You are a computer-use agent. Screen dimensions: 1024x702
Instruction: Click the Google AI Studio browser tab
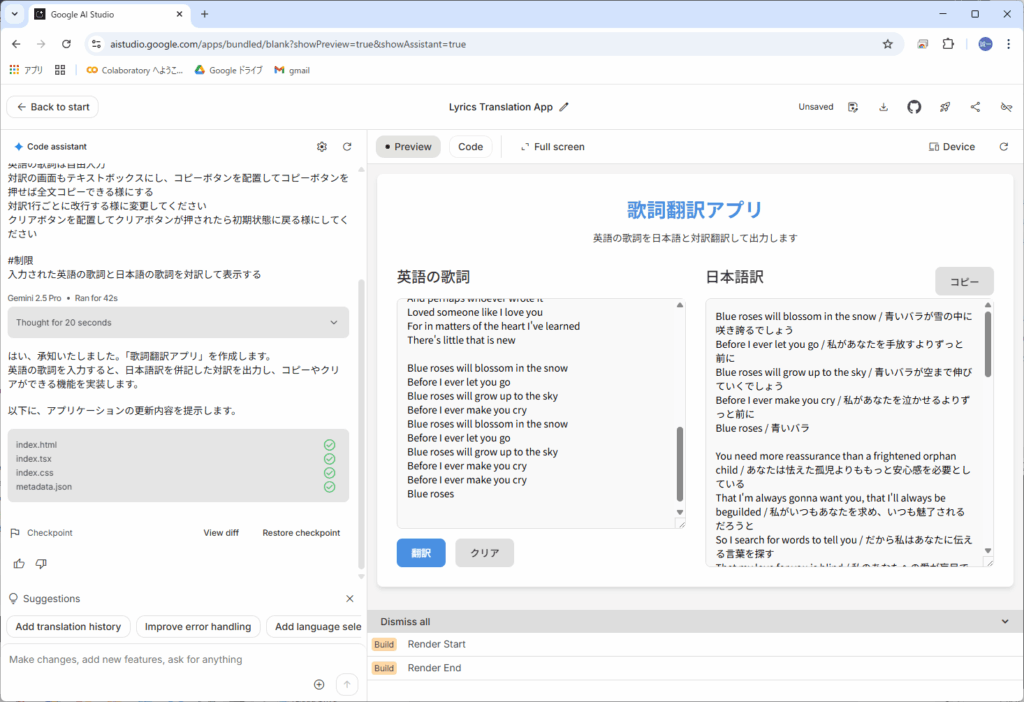(x=108, y=14)
